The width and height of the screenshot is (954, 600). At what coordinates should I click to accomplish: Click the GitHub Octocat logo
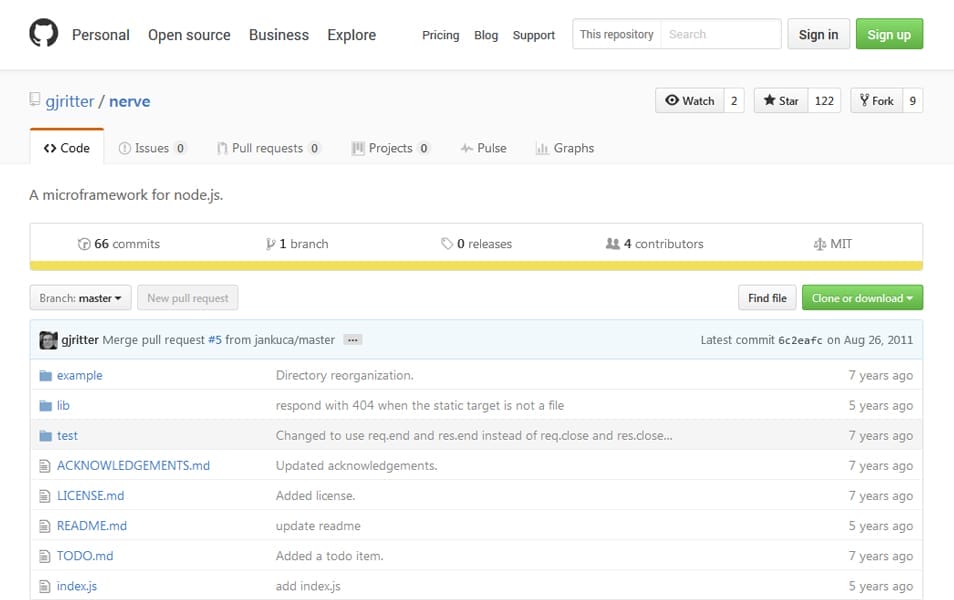tap(44, 34)
